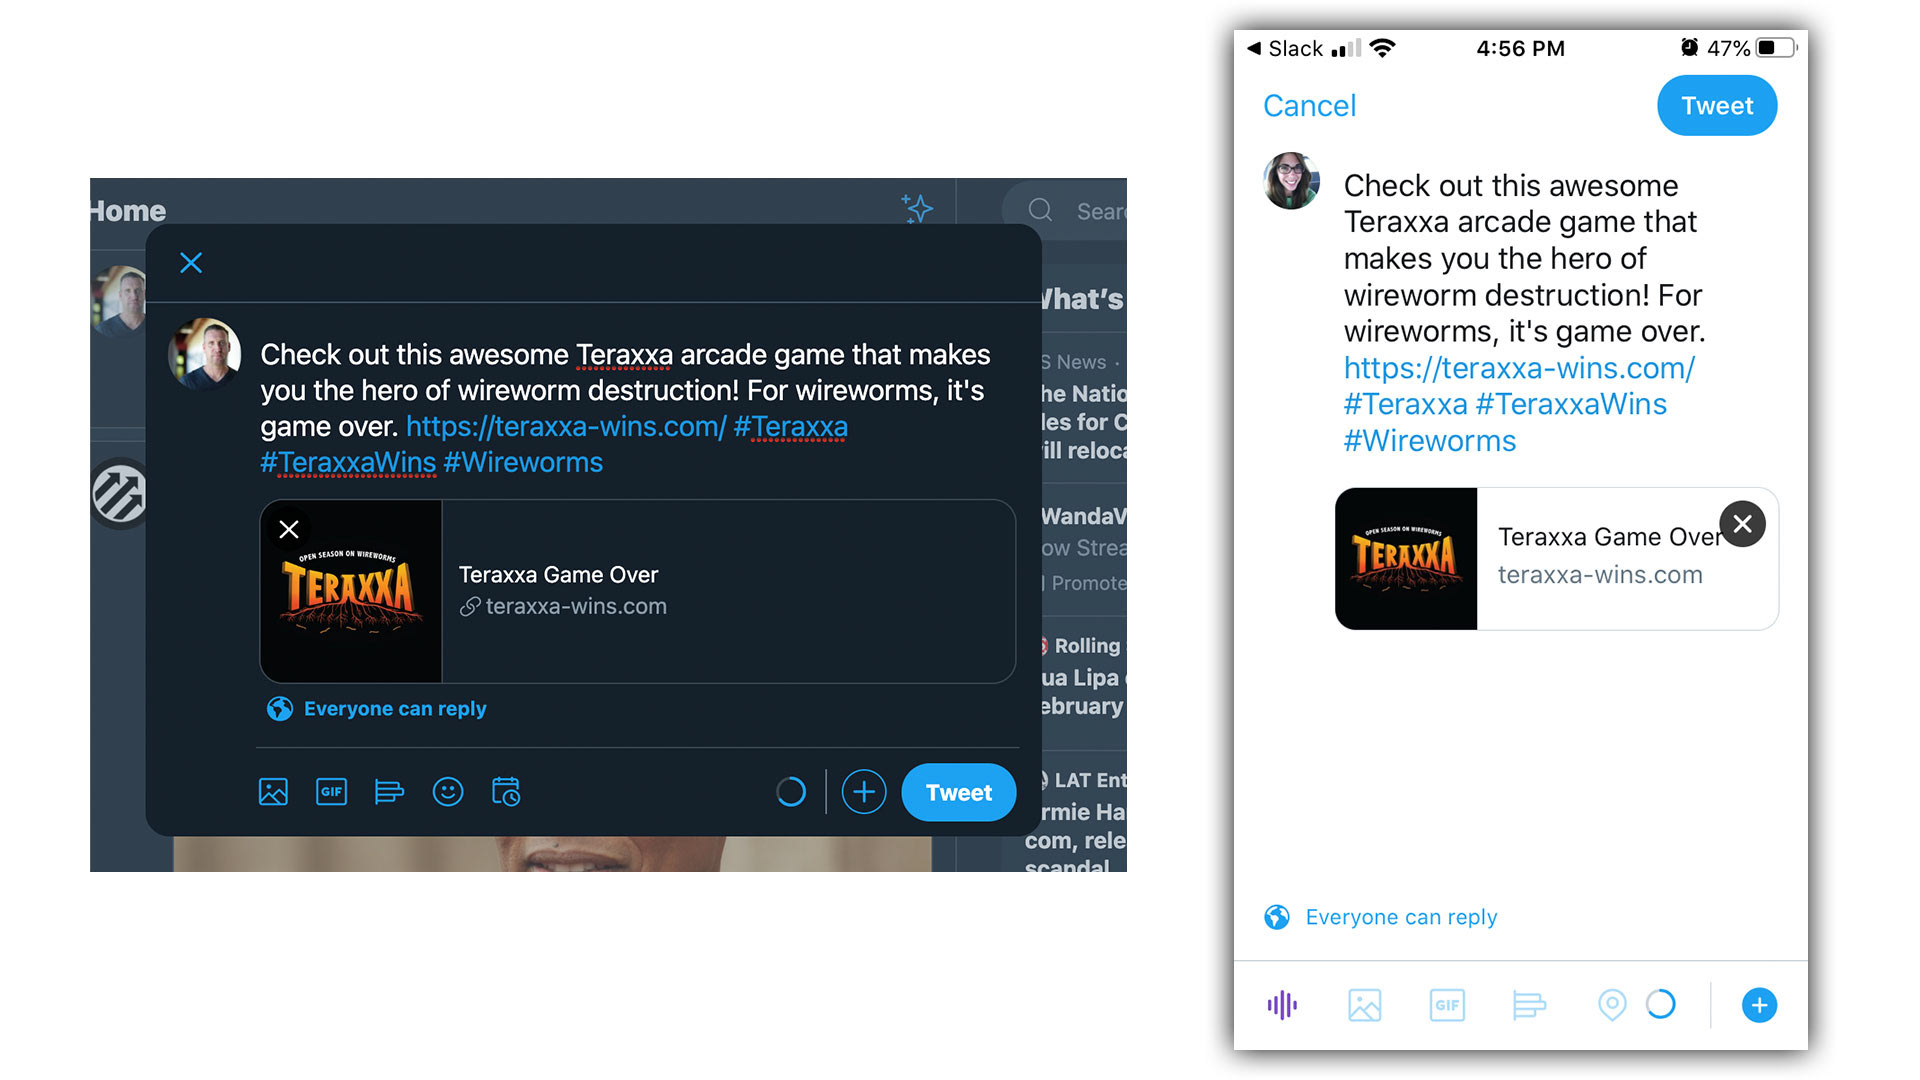Add media using the desktop image icon
Image resolution: width=1920 pixels, height=1080 pixels.
click(273, 792)
